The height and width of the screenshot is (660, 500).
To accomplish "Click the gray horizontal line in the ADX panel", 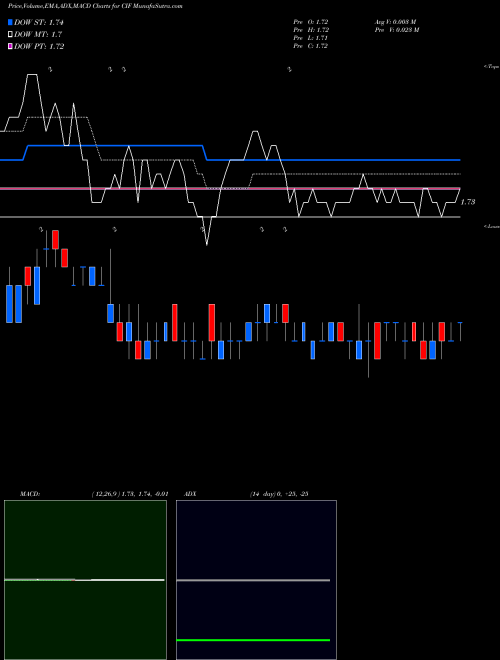I will (253, 580).
